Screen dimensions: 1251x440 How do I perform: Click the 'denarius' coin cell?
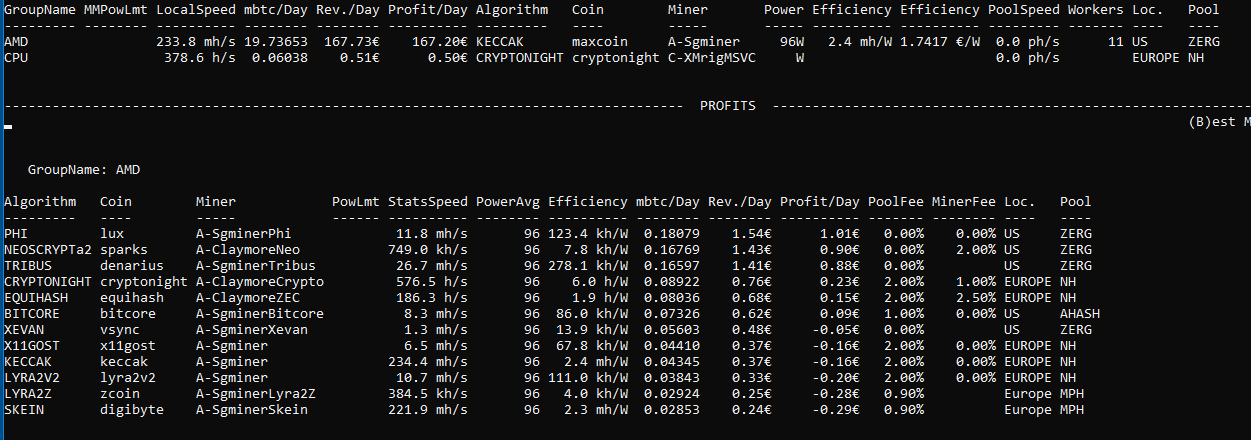[x=132, y=266]
